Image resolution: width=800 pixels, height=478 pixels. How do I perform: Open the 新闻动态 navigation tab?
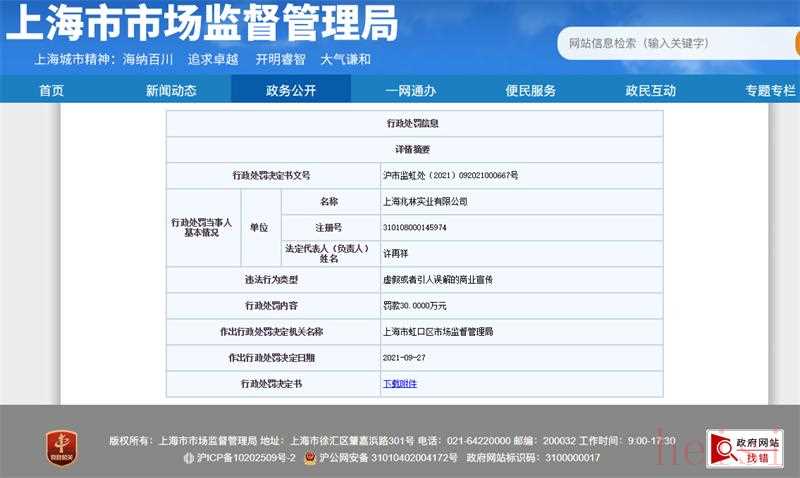171,90
